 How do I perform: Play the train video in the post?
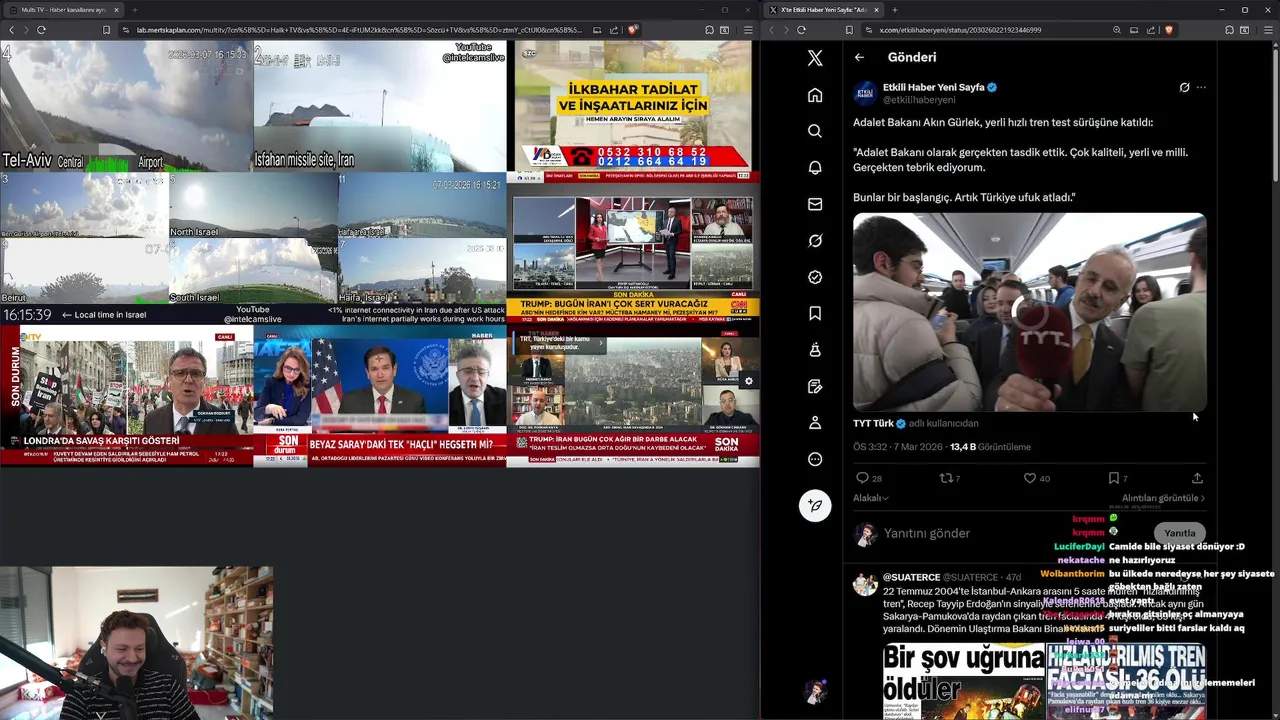pyautogui.click(x=1029, y=312)
